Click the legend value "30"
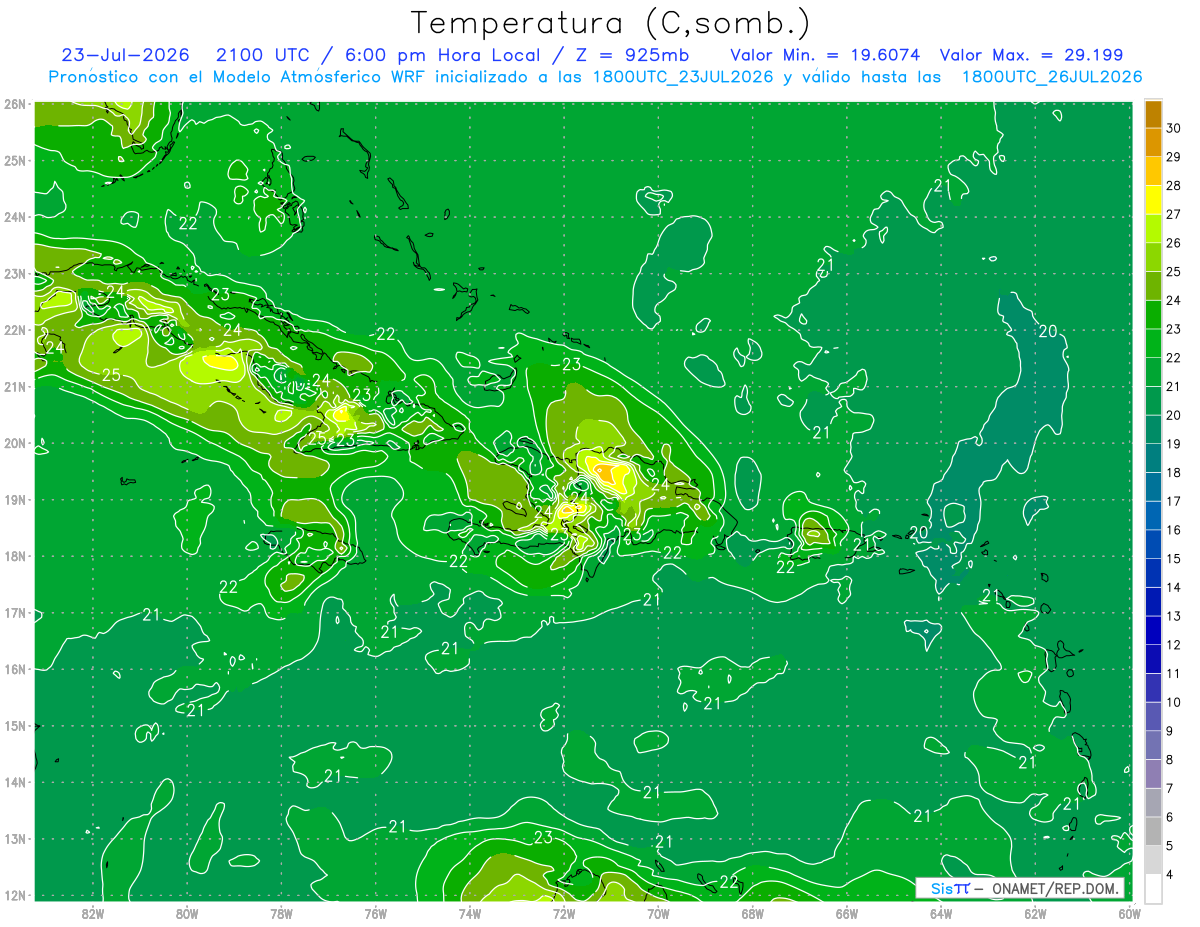Screen dimensions: 1200x927 coord(1173,128)
